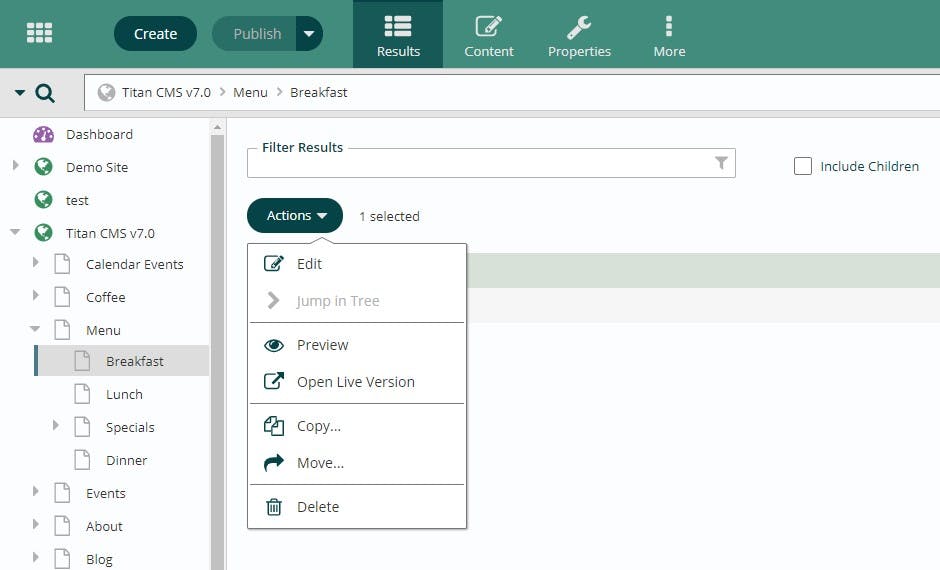Click the Publish button
Viewport: 940px width, 570px height.
coord(254,34)
